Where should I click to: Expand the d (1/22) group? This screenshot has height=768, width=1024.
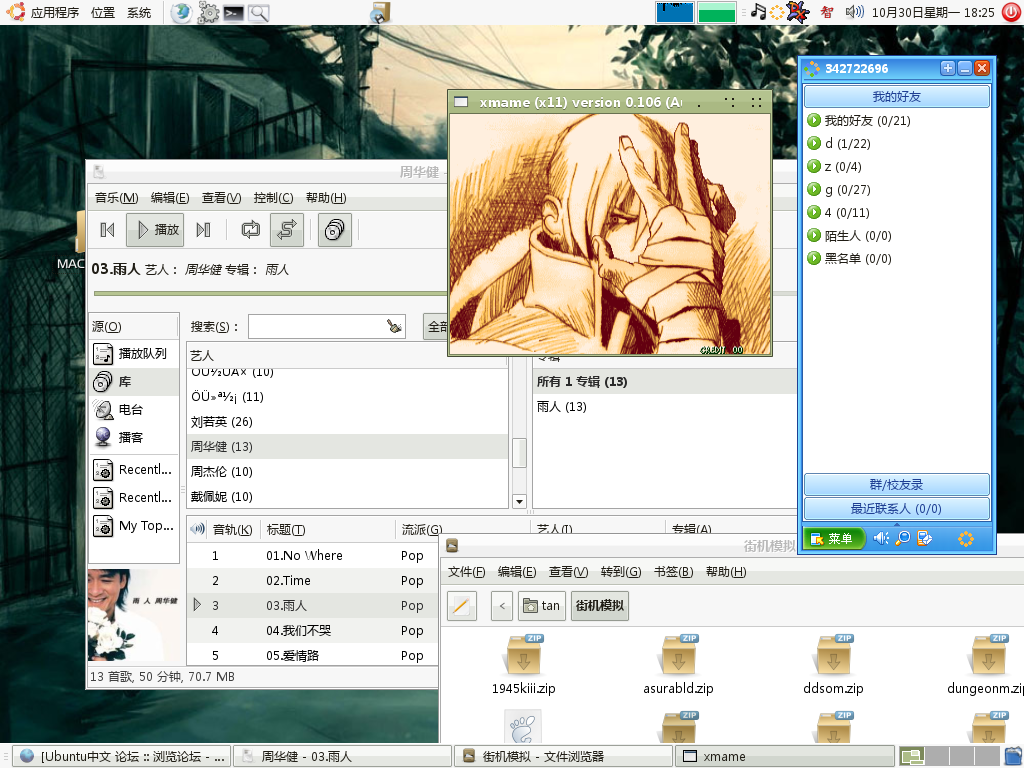coord(814,143)
